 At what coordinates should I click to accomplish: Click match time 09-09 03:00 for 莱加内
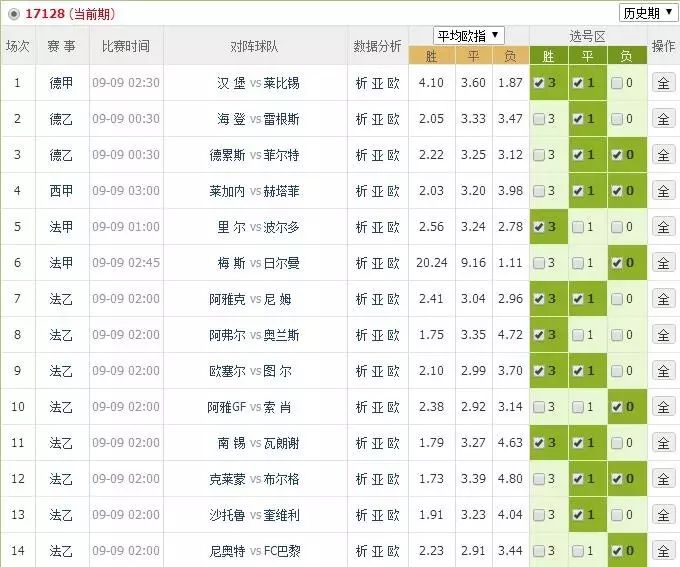click(x=126, y=191)
